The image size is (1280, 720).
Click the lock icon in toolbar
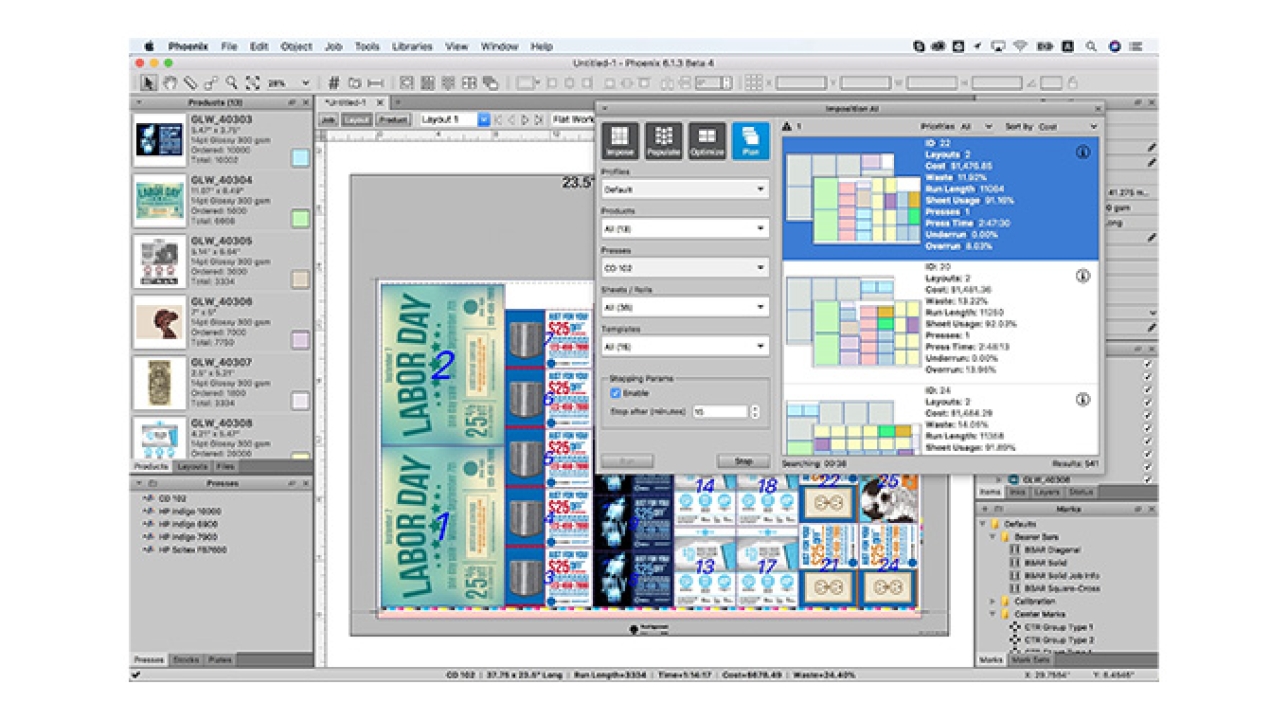(1072, 83)
